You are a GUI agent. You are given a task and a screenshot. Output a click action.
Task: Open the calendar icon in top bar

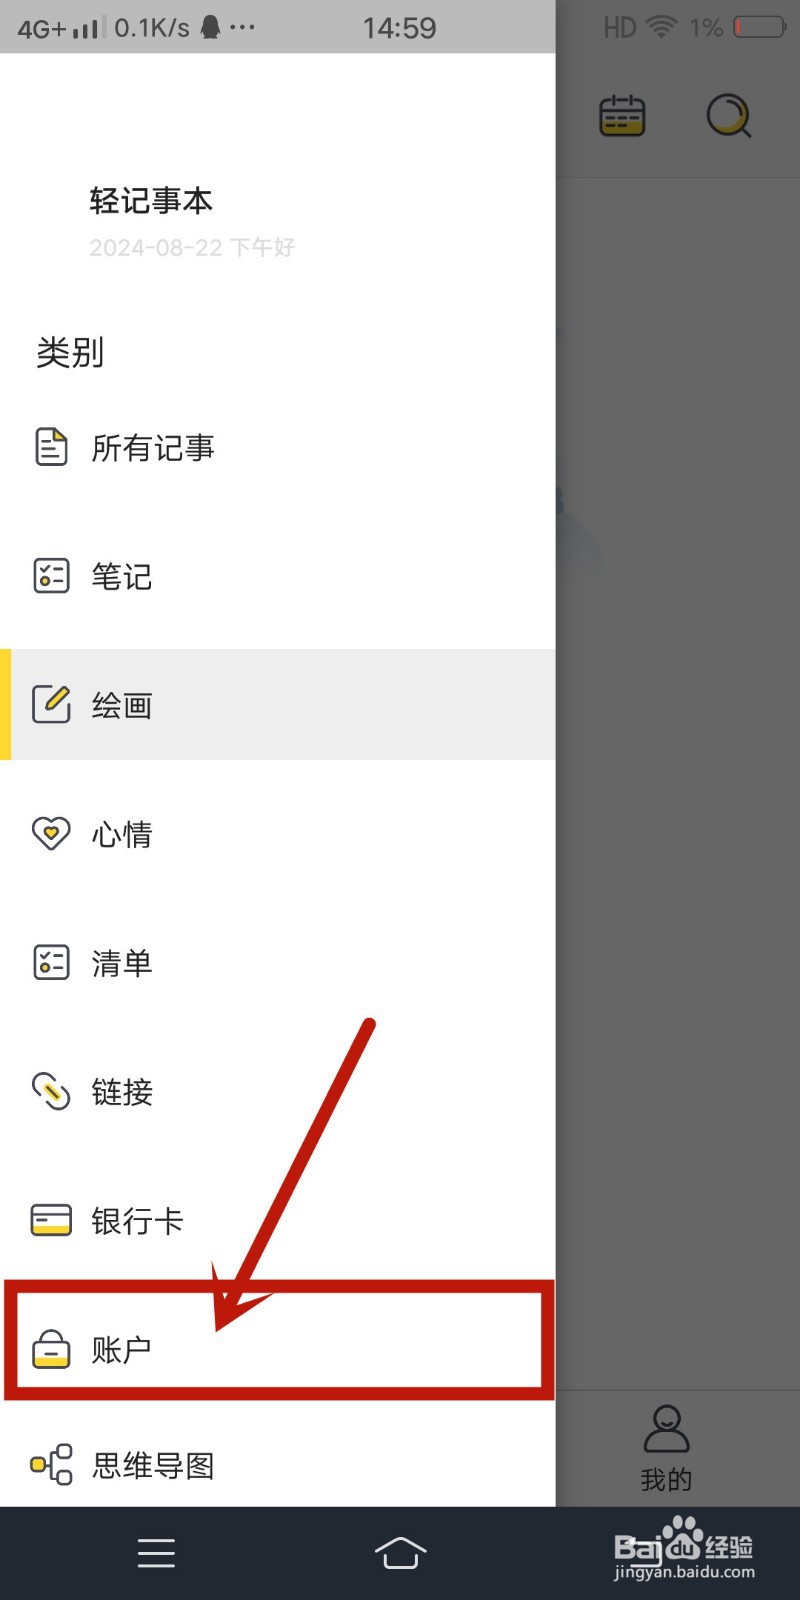tap(622, 116)
